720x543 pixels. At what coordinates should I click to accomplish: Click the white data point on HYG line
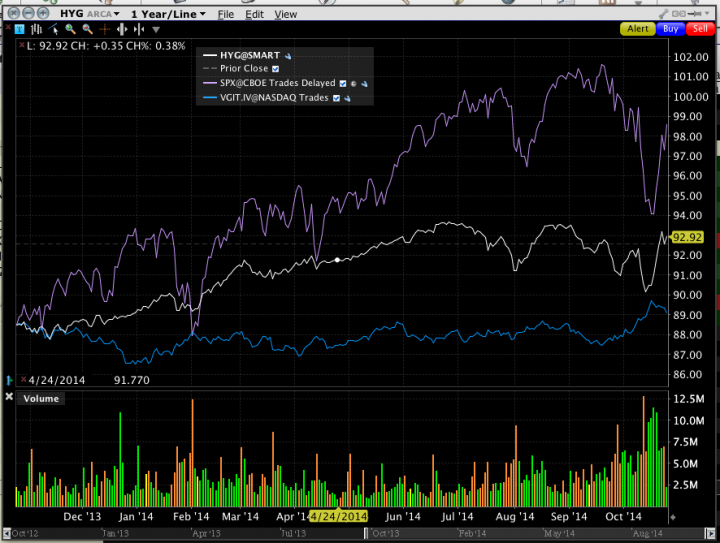[x=338, y=260]
